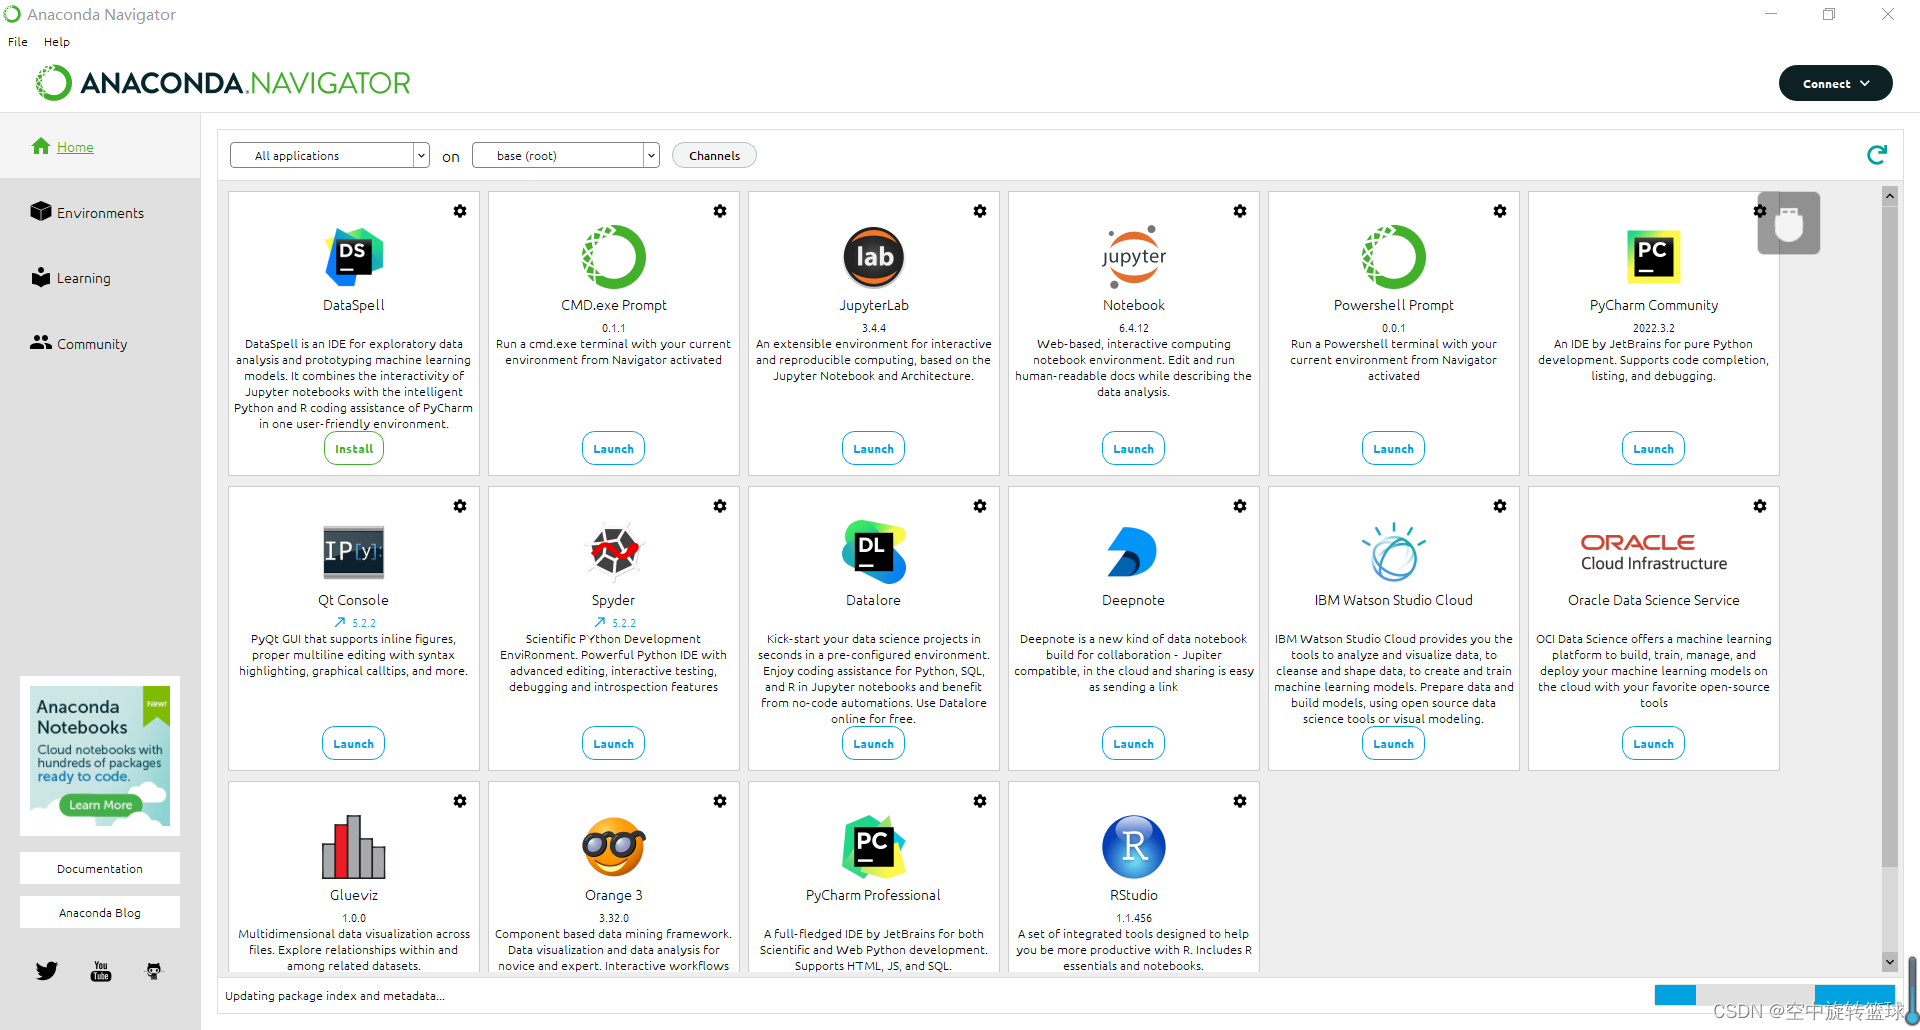
Task: Open settings gear for Spyder card
Action: tap(720, 506)
